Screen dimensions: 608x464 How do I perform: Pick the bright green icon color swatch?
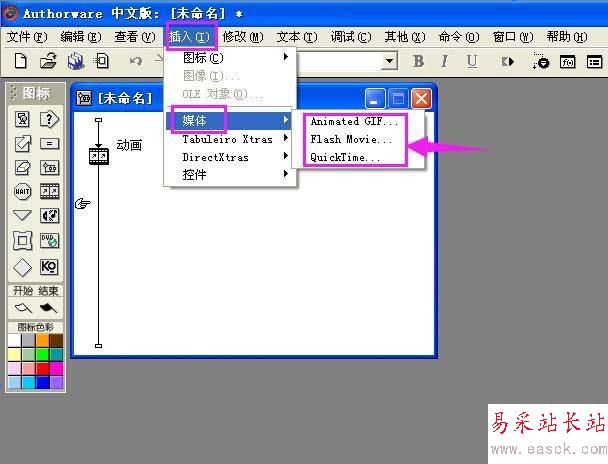[42, 354]
